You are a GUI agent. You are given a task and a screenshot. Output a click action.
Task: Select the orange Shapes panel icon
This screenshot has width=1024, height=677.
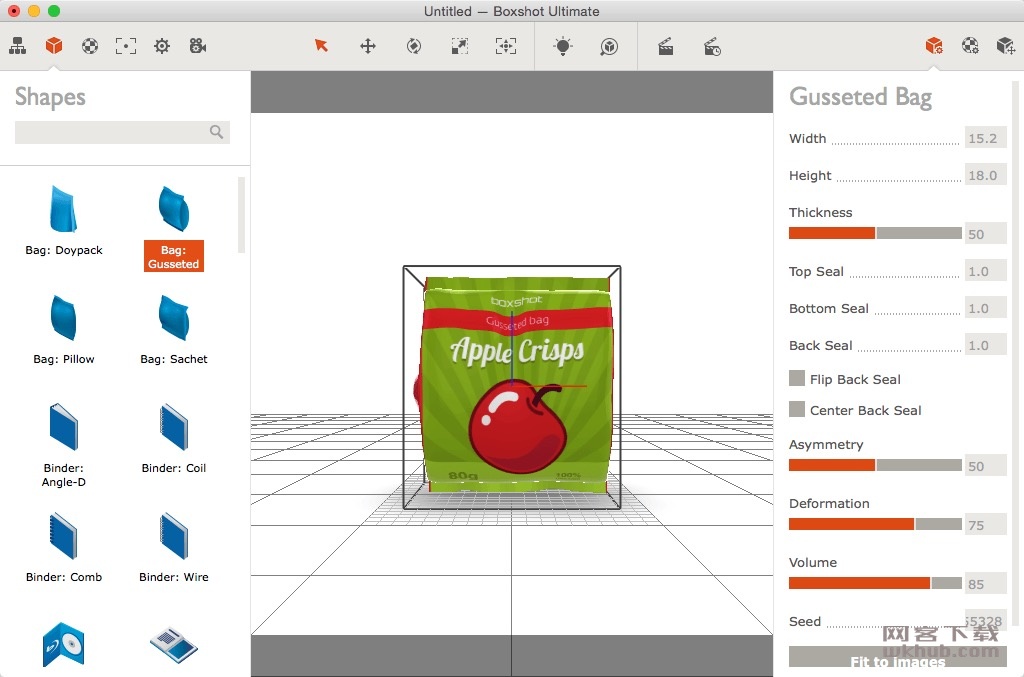[54, 46]
